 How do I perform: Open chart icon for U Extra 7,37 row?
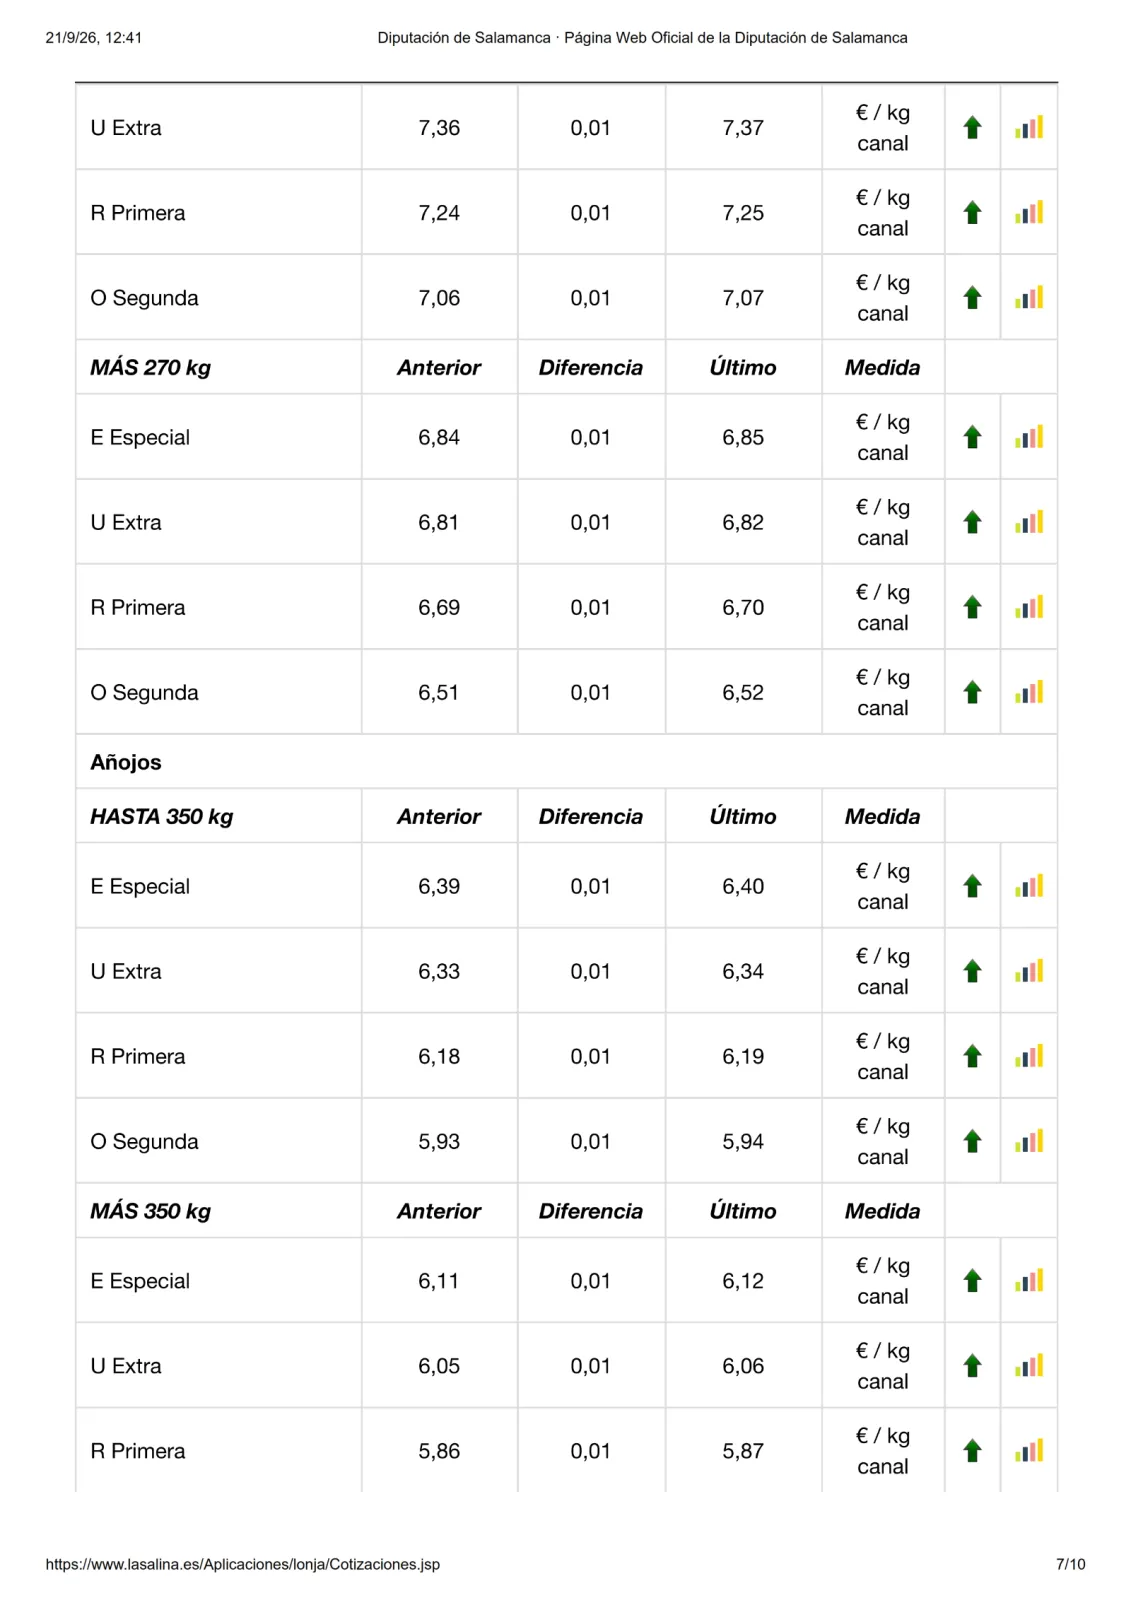coord(1029,127)
